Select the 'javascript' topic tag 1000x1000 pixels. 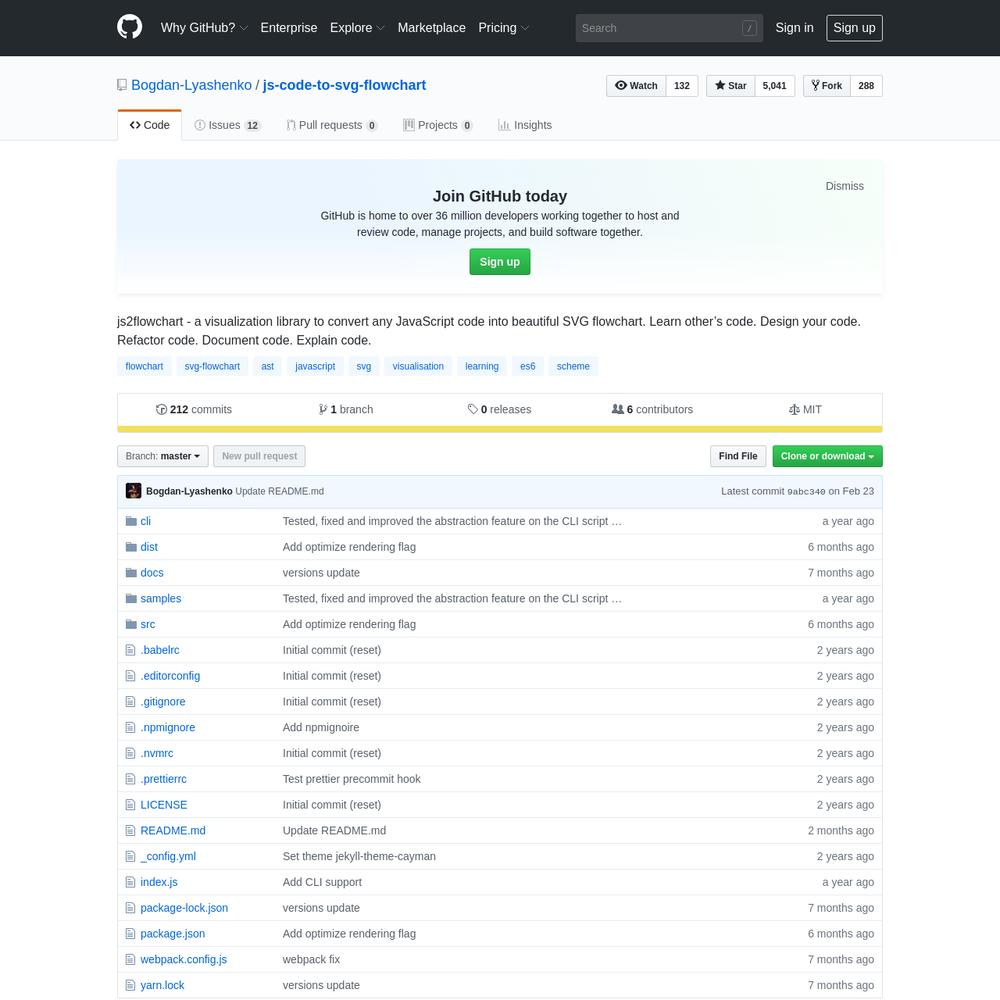tap(315, 366)
